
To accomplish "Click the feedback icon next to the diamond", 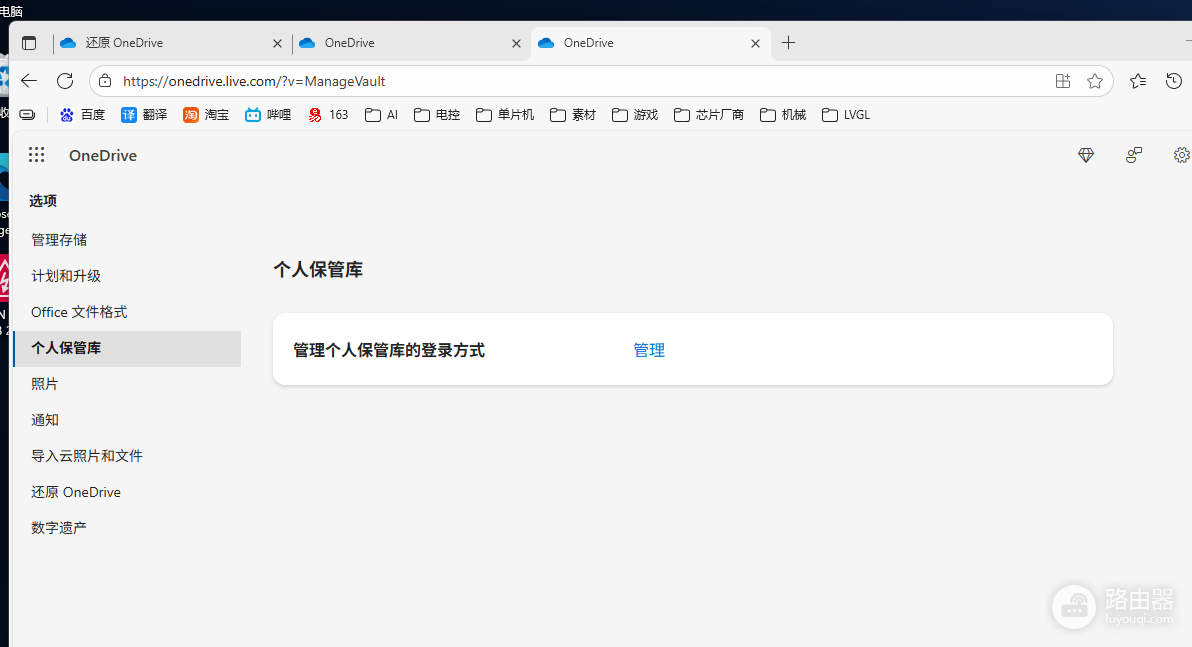I will (1133, 155).
